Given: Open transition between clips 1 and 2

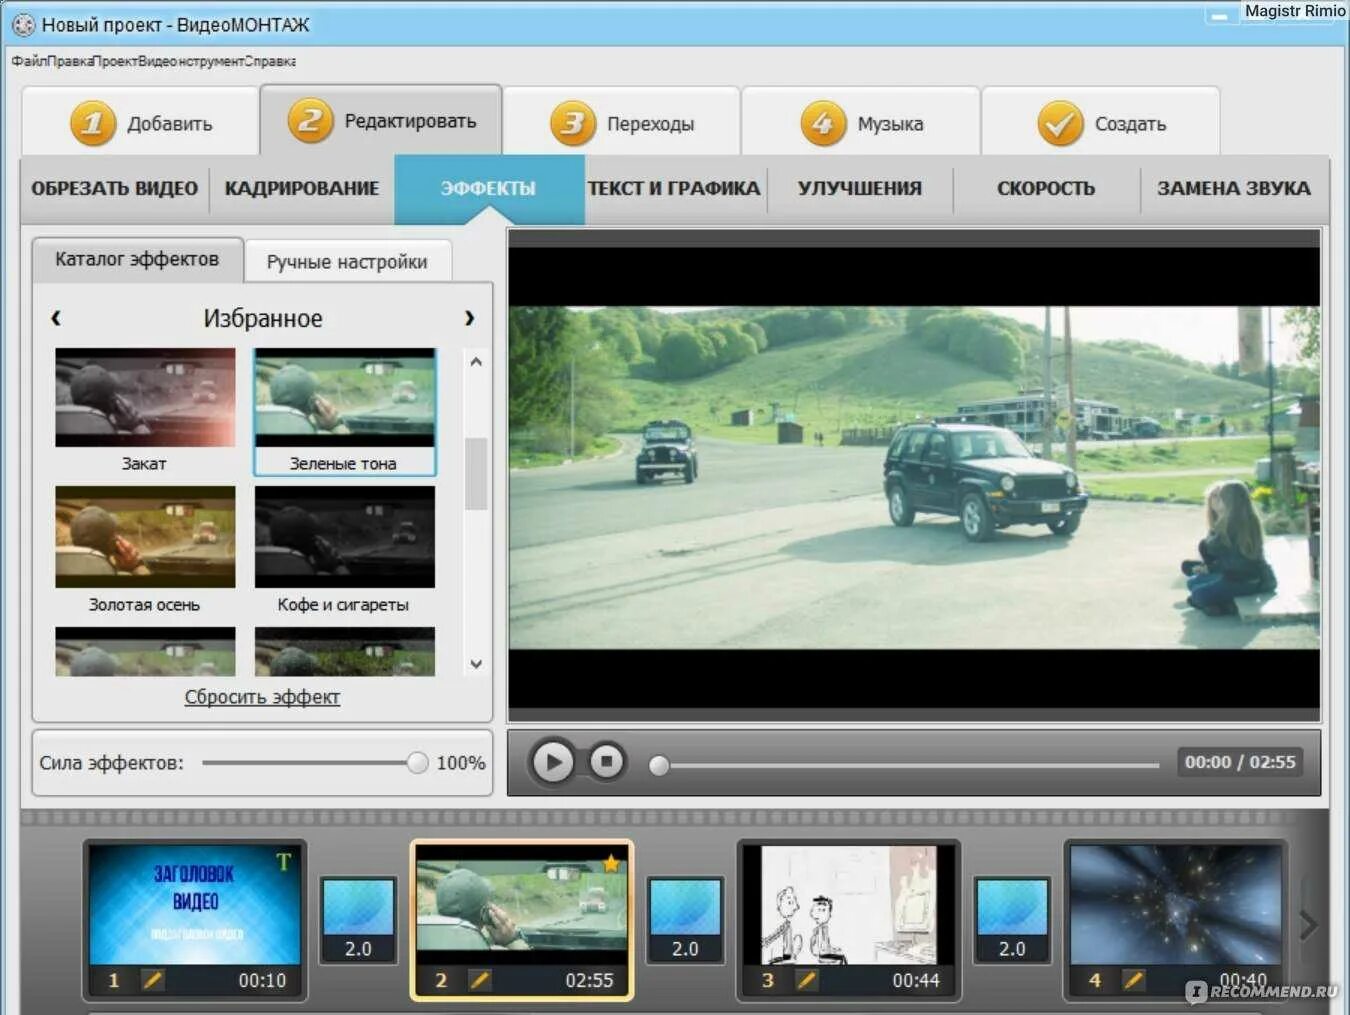Looking at the screenshot, I should 358,920.
